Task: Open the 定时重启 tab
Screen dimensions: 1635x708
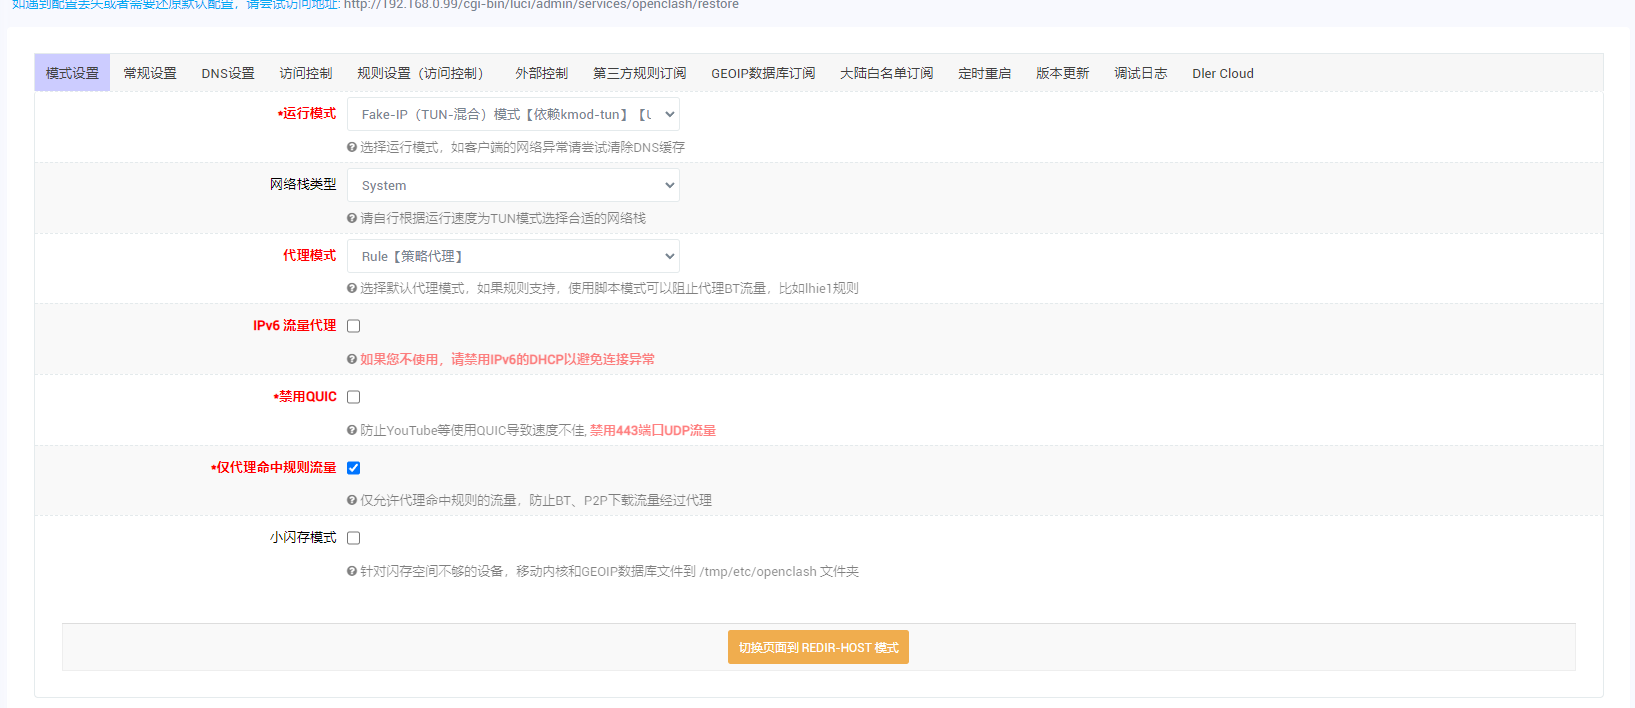Action: (985, 73)
